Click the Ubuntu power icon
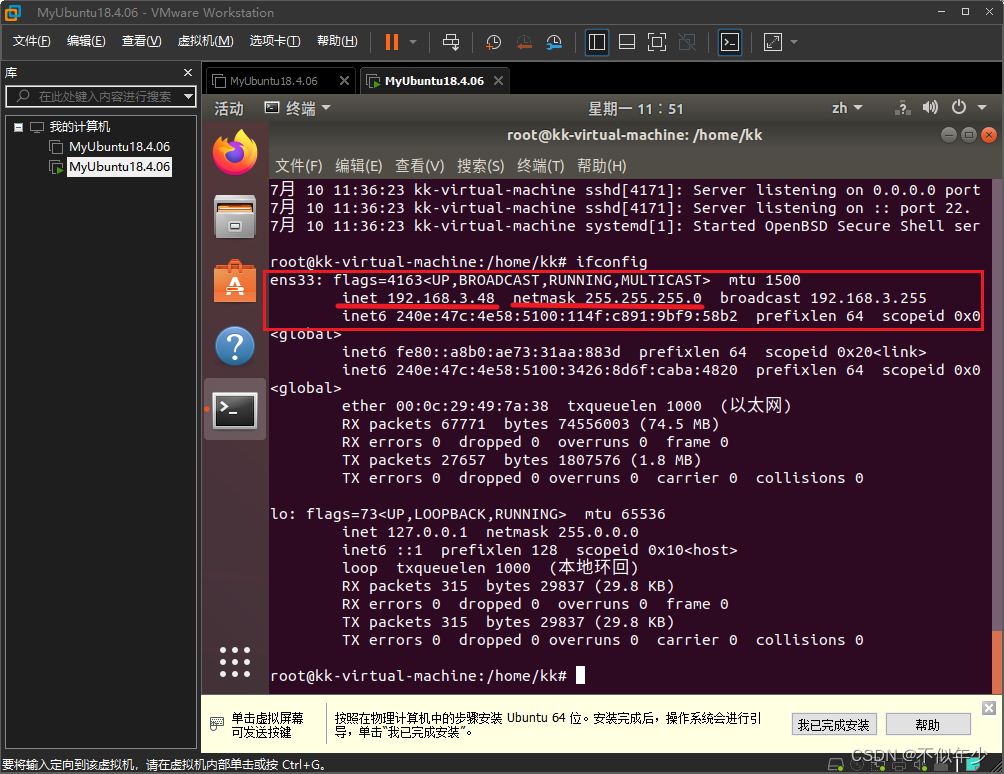1004x774 pixels. 959,108
